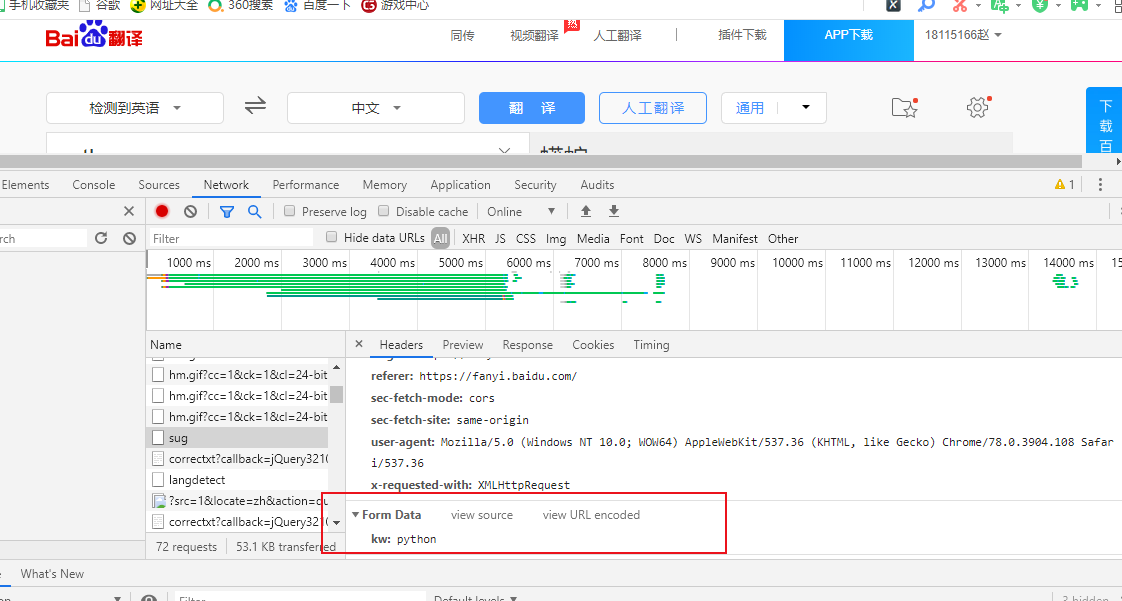
Task: Open translator settings via the gear icon
Action: (977, 107)
